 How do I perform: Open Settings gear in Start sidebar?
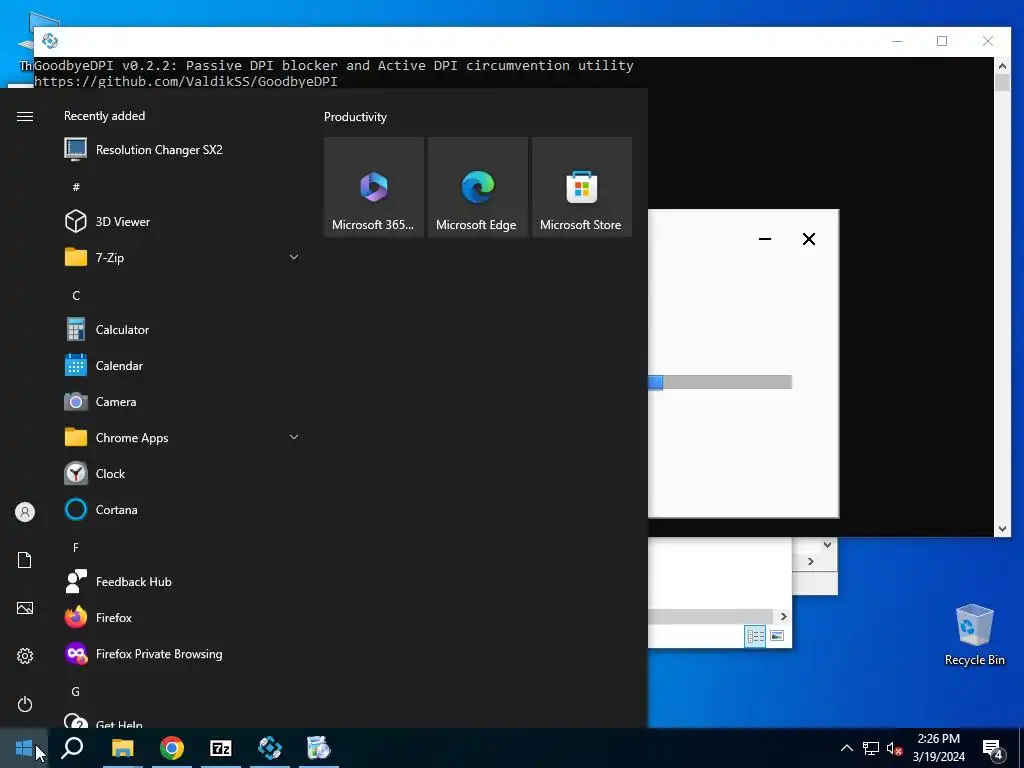coord(25,656)
